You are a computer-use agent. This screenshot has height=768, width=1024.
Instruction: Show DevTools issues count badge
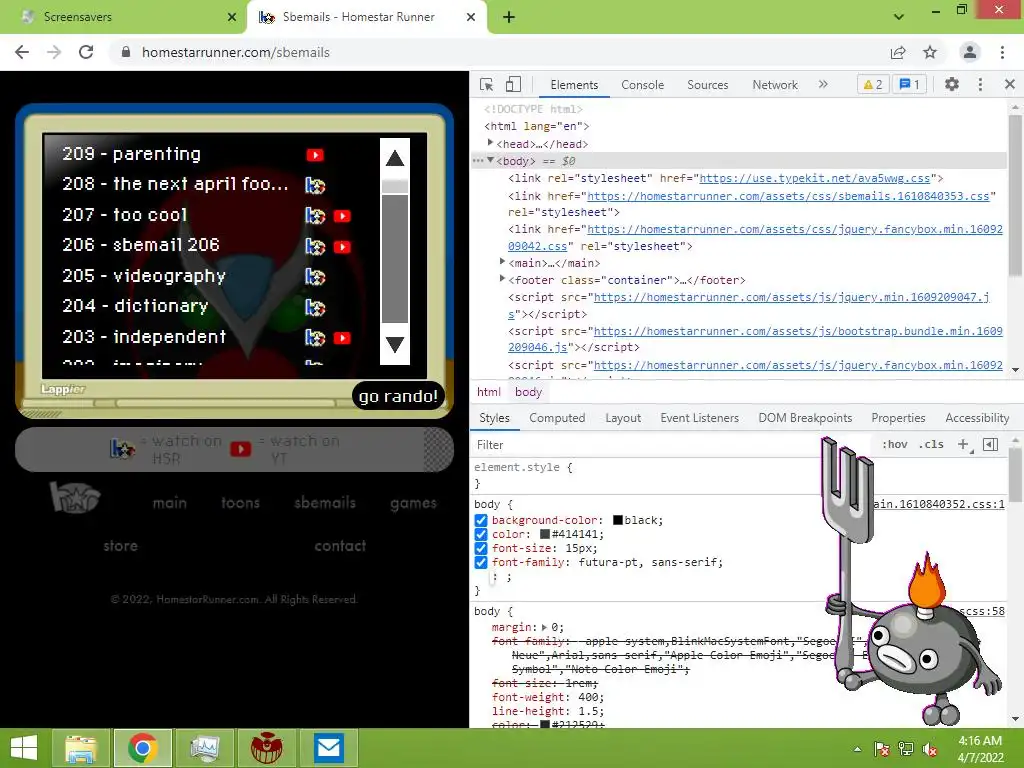click(910, 84)
